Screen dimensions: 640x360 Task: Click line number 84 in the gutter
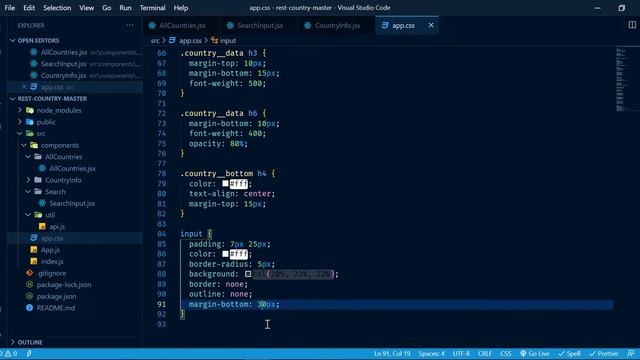(162, 234)
